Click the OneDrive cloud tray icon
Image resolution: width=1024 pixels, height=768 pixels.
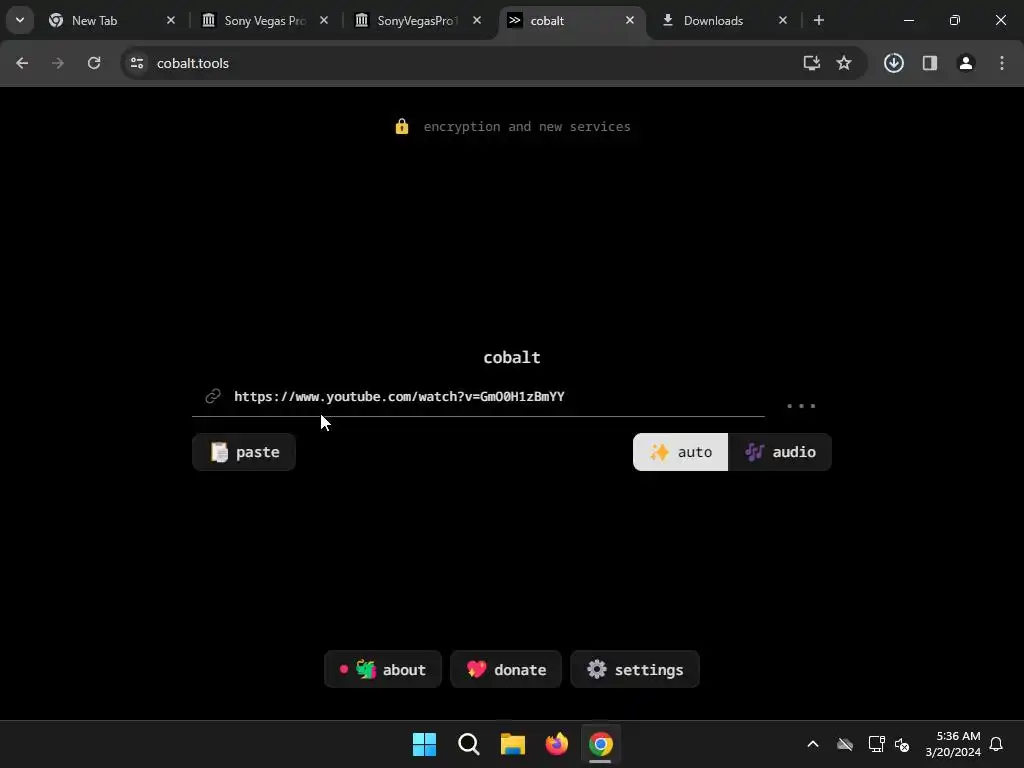tap(845, 744)
